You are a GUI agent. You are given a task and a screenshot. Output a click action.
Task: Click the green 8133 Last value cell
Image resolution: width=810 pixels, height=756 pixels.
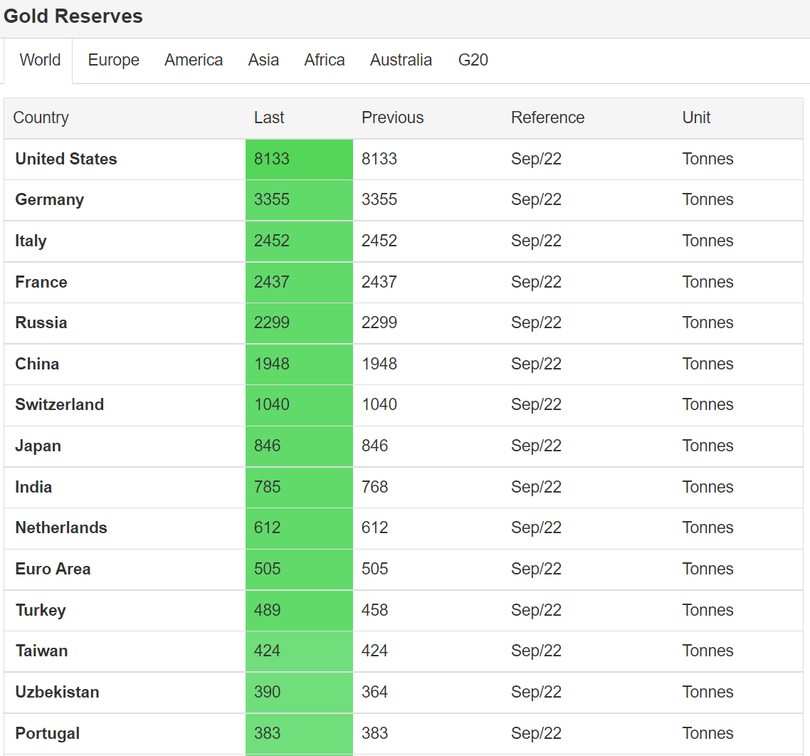pyautogui.click(x=299, y=159)
